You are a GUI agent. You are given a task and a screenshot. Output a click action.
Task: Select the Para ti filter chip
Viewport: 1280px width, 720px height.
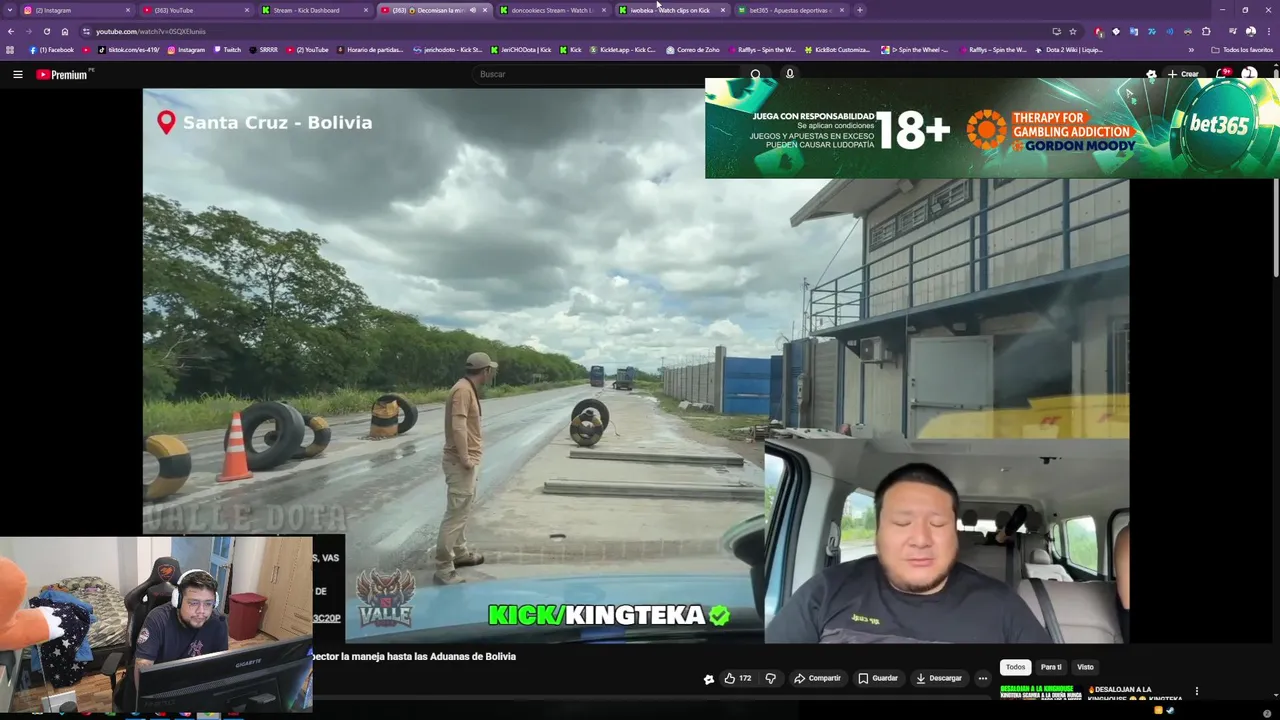pyautogui.click(x=1051, y=667)
